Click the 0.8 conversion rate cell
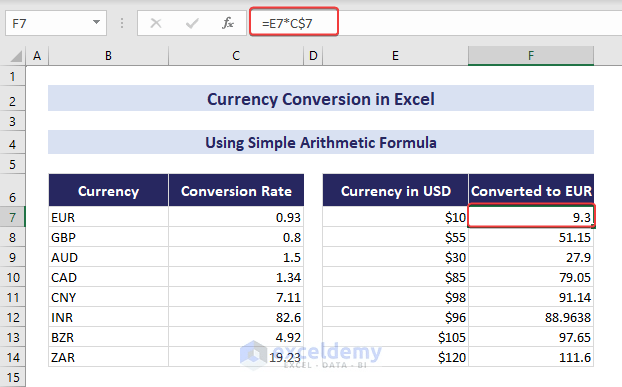622x387 pixels. [236, 237]
